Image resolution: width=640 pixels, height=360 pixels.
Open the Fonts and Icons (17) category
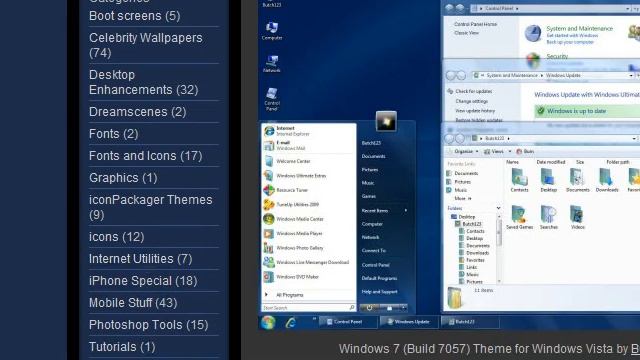pyautogui.click(x=146, y=156)
